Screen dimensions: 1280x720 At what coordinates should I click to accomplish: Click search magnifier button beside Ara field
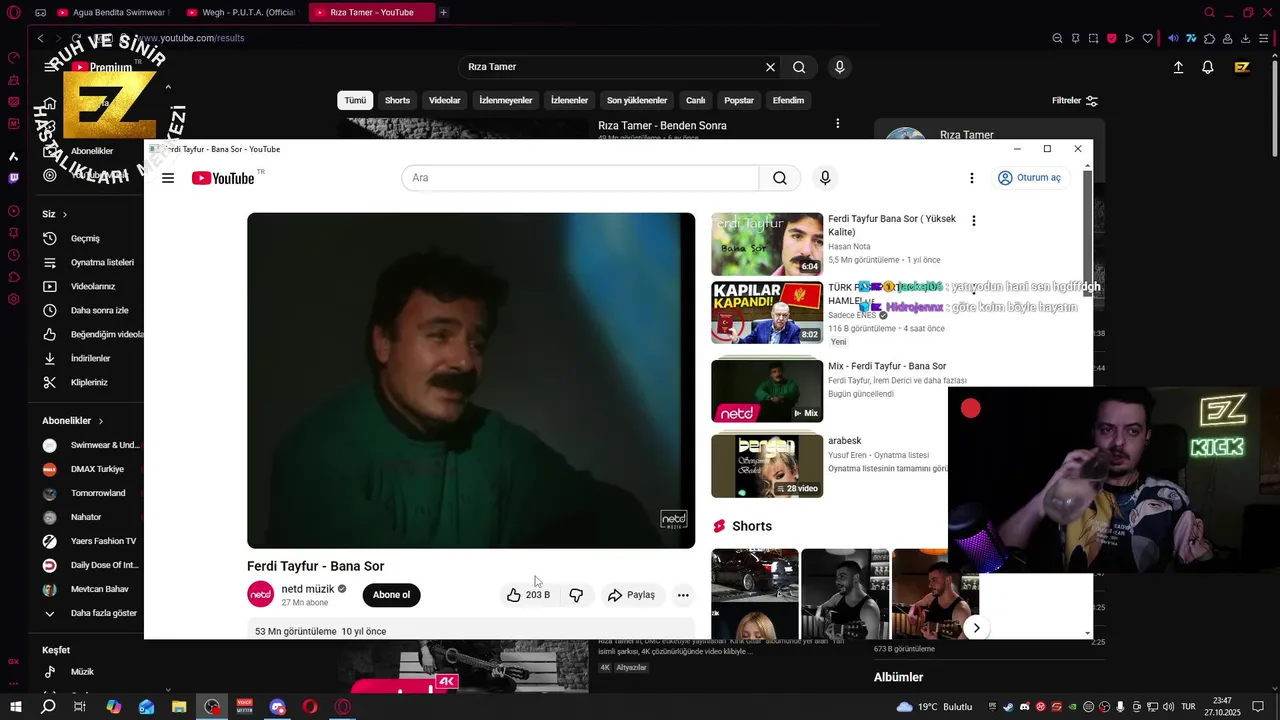pyautogui.click(x=780, y=178)
